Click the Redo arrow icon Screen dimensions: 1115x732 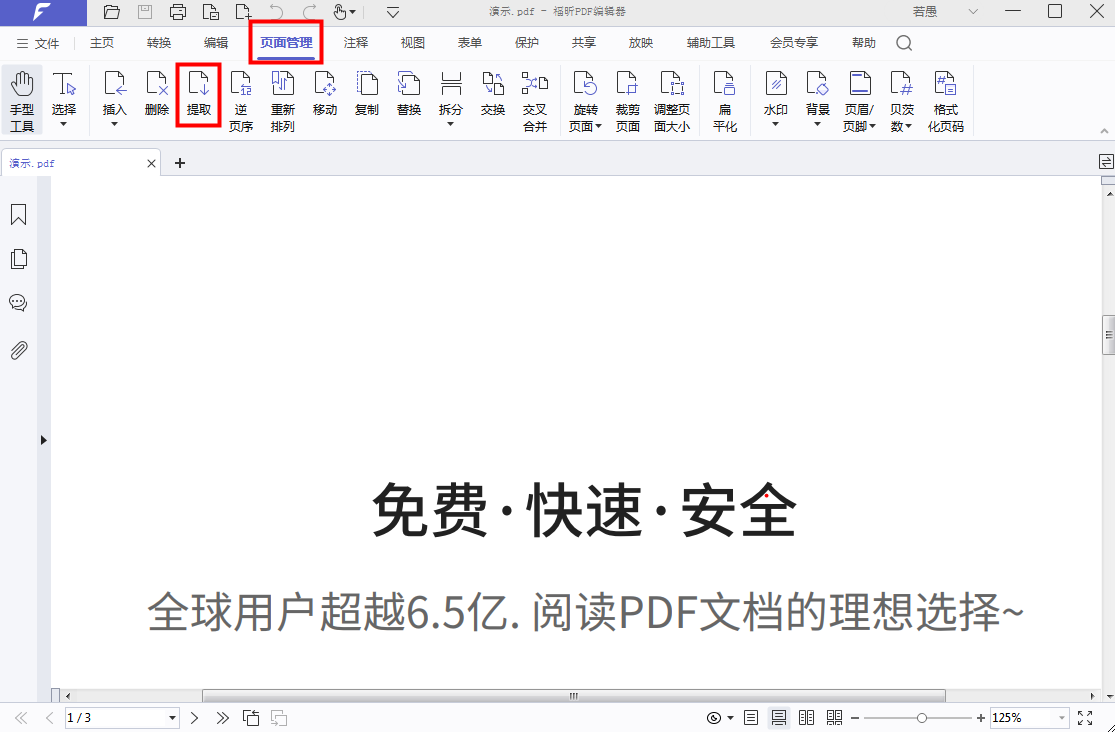(x=309, y=11)
